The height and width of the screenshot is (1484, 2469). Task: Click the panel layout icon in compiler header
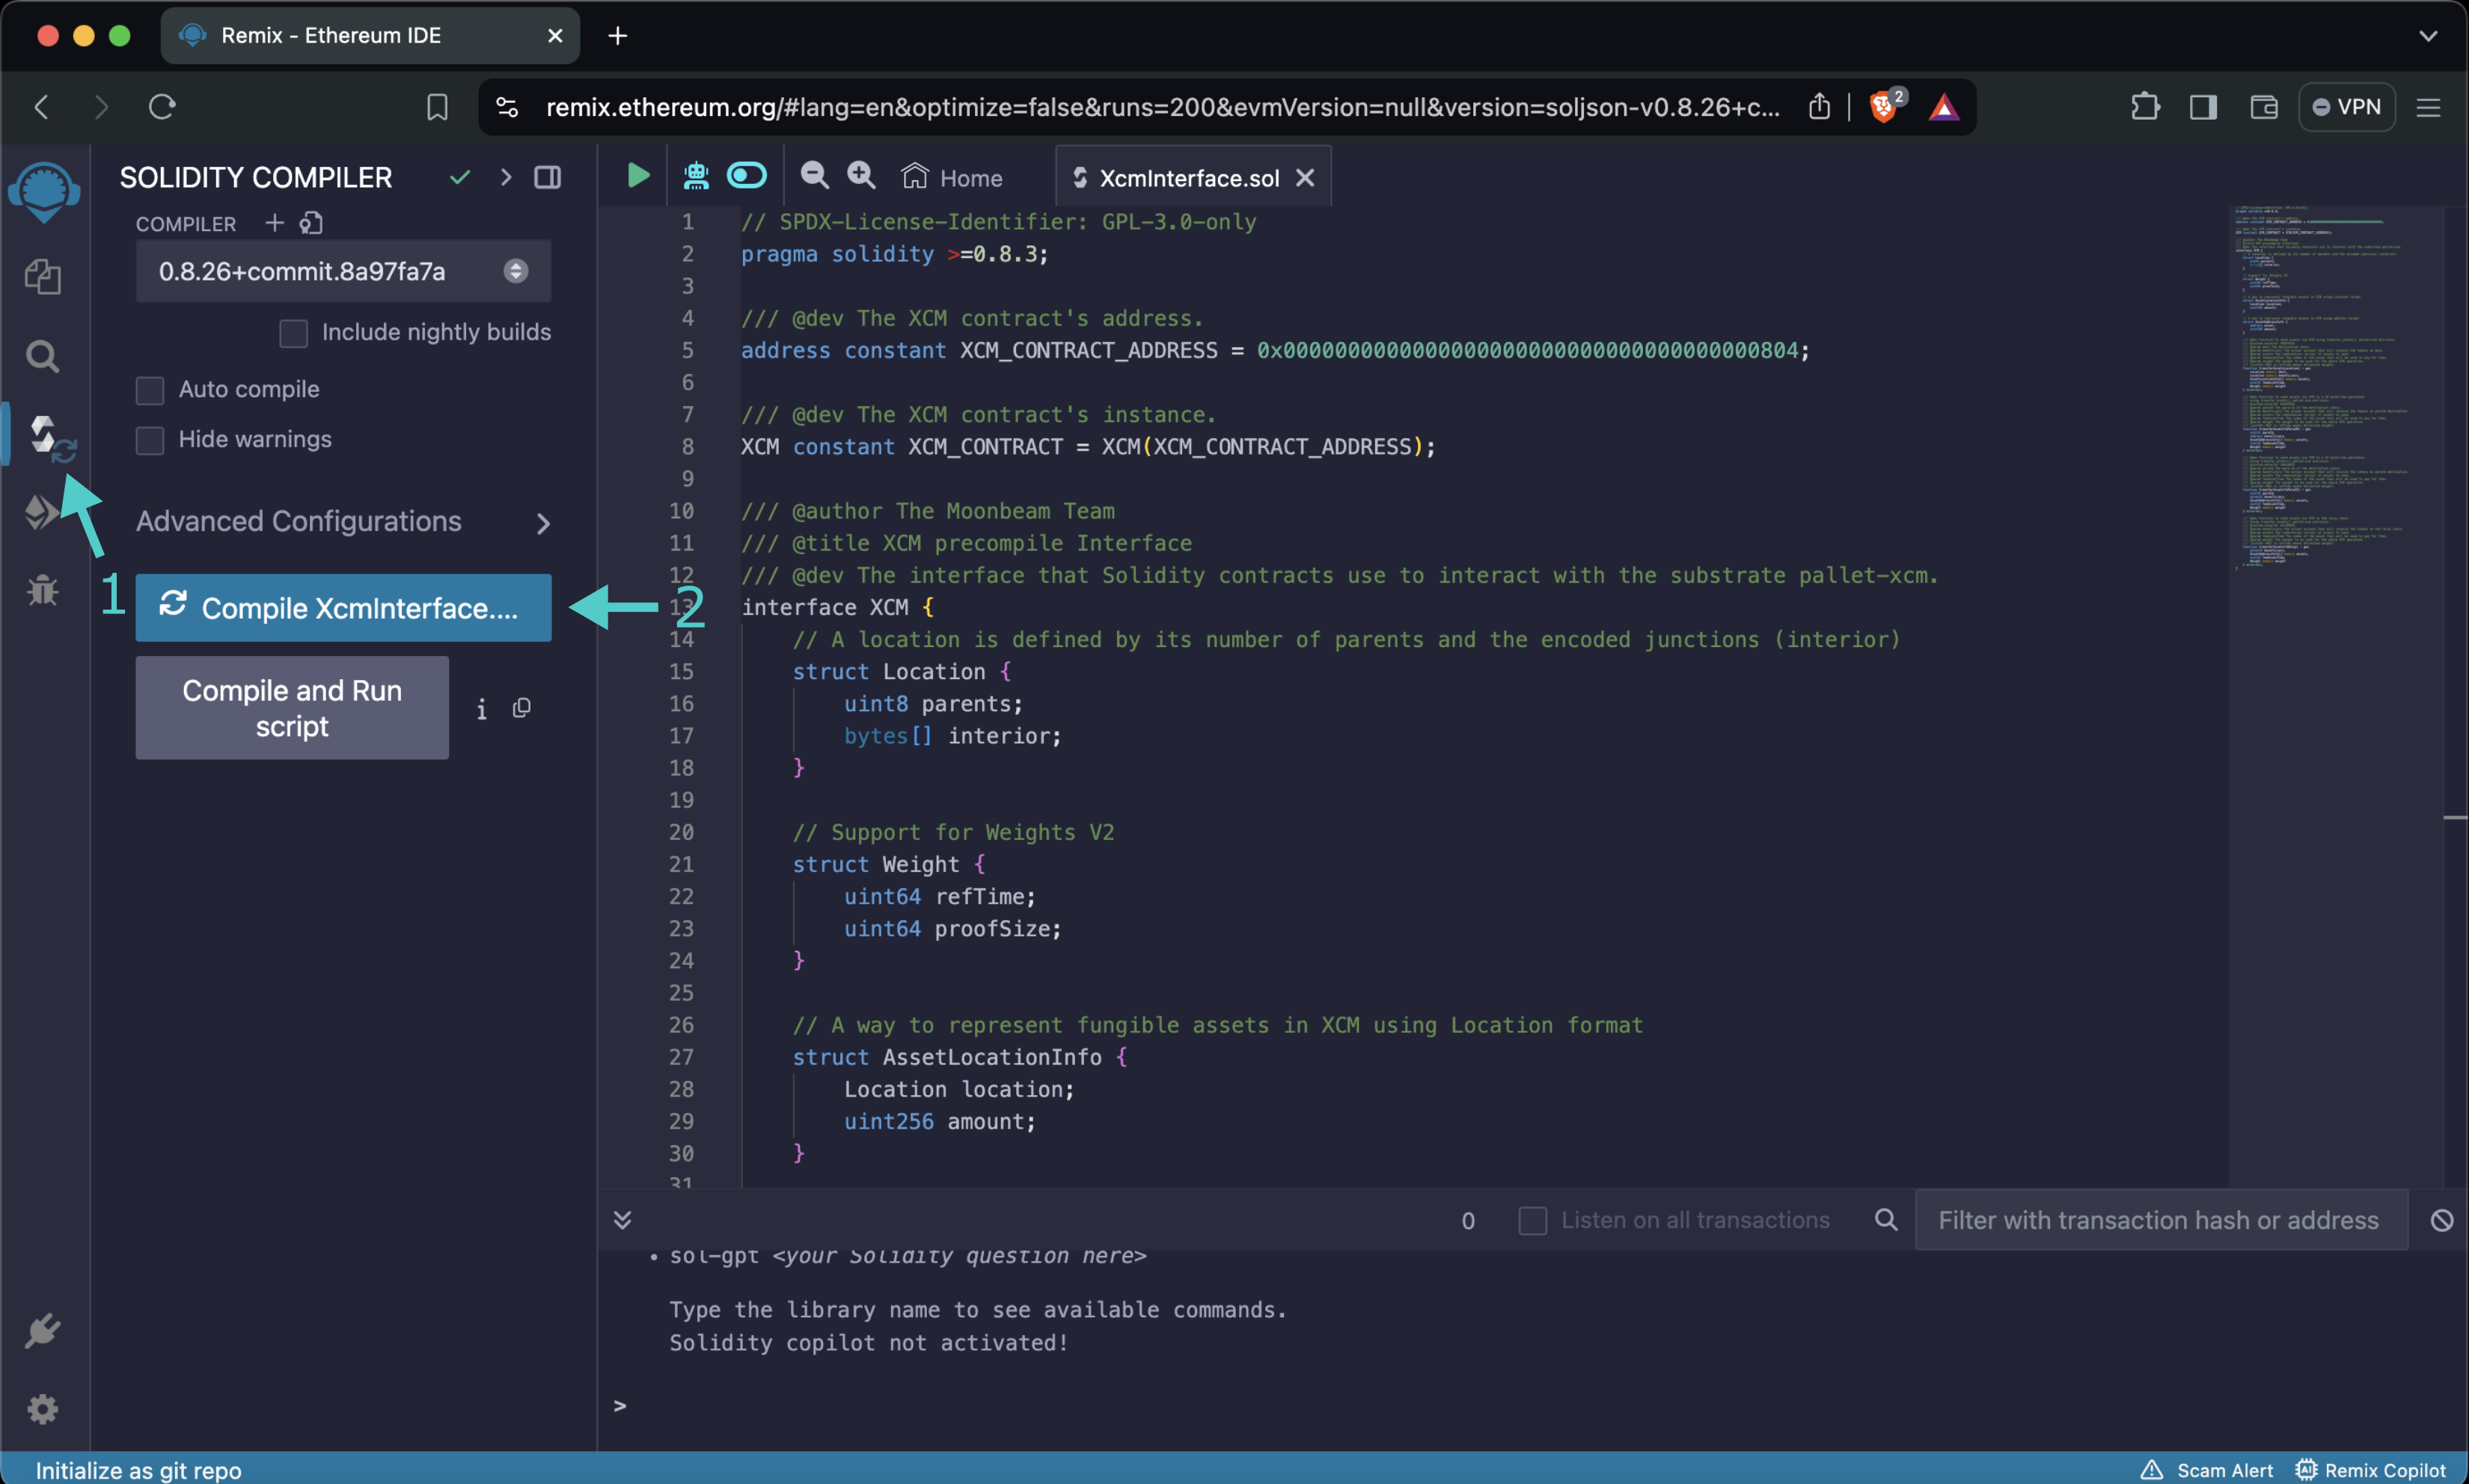point(548,178)
